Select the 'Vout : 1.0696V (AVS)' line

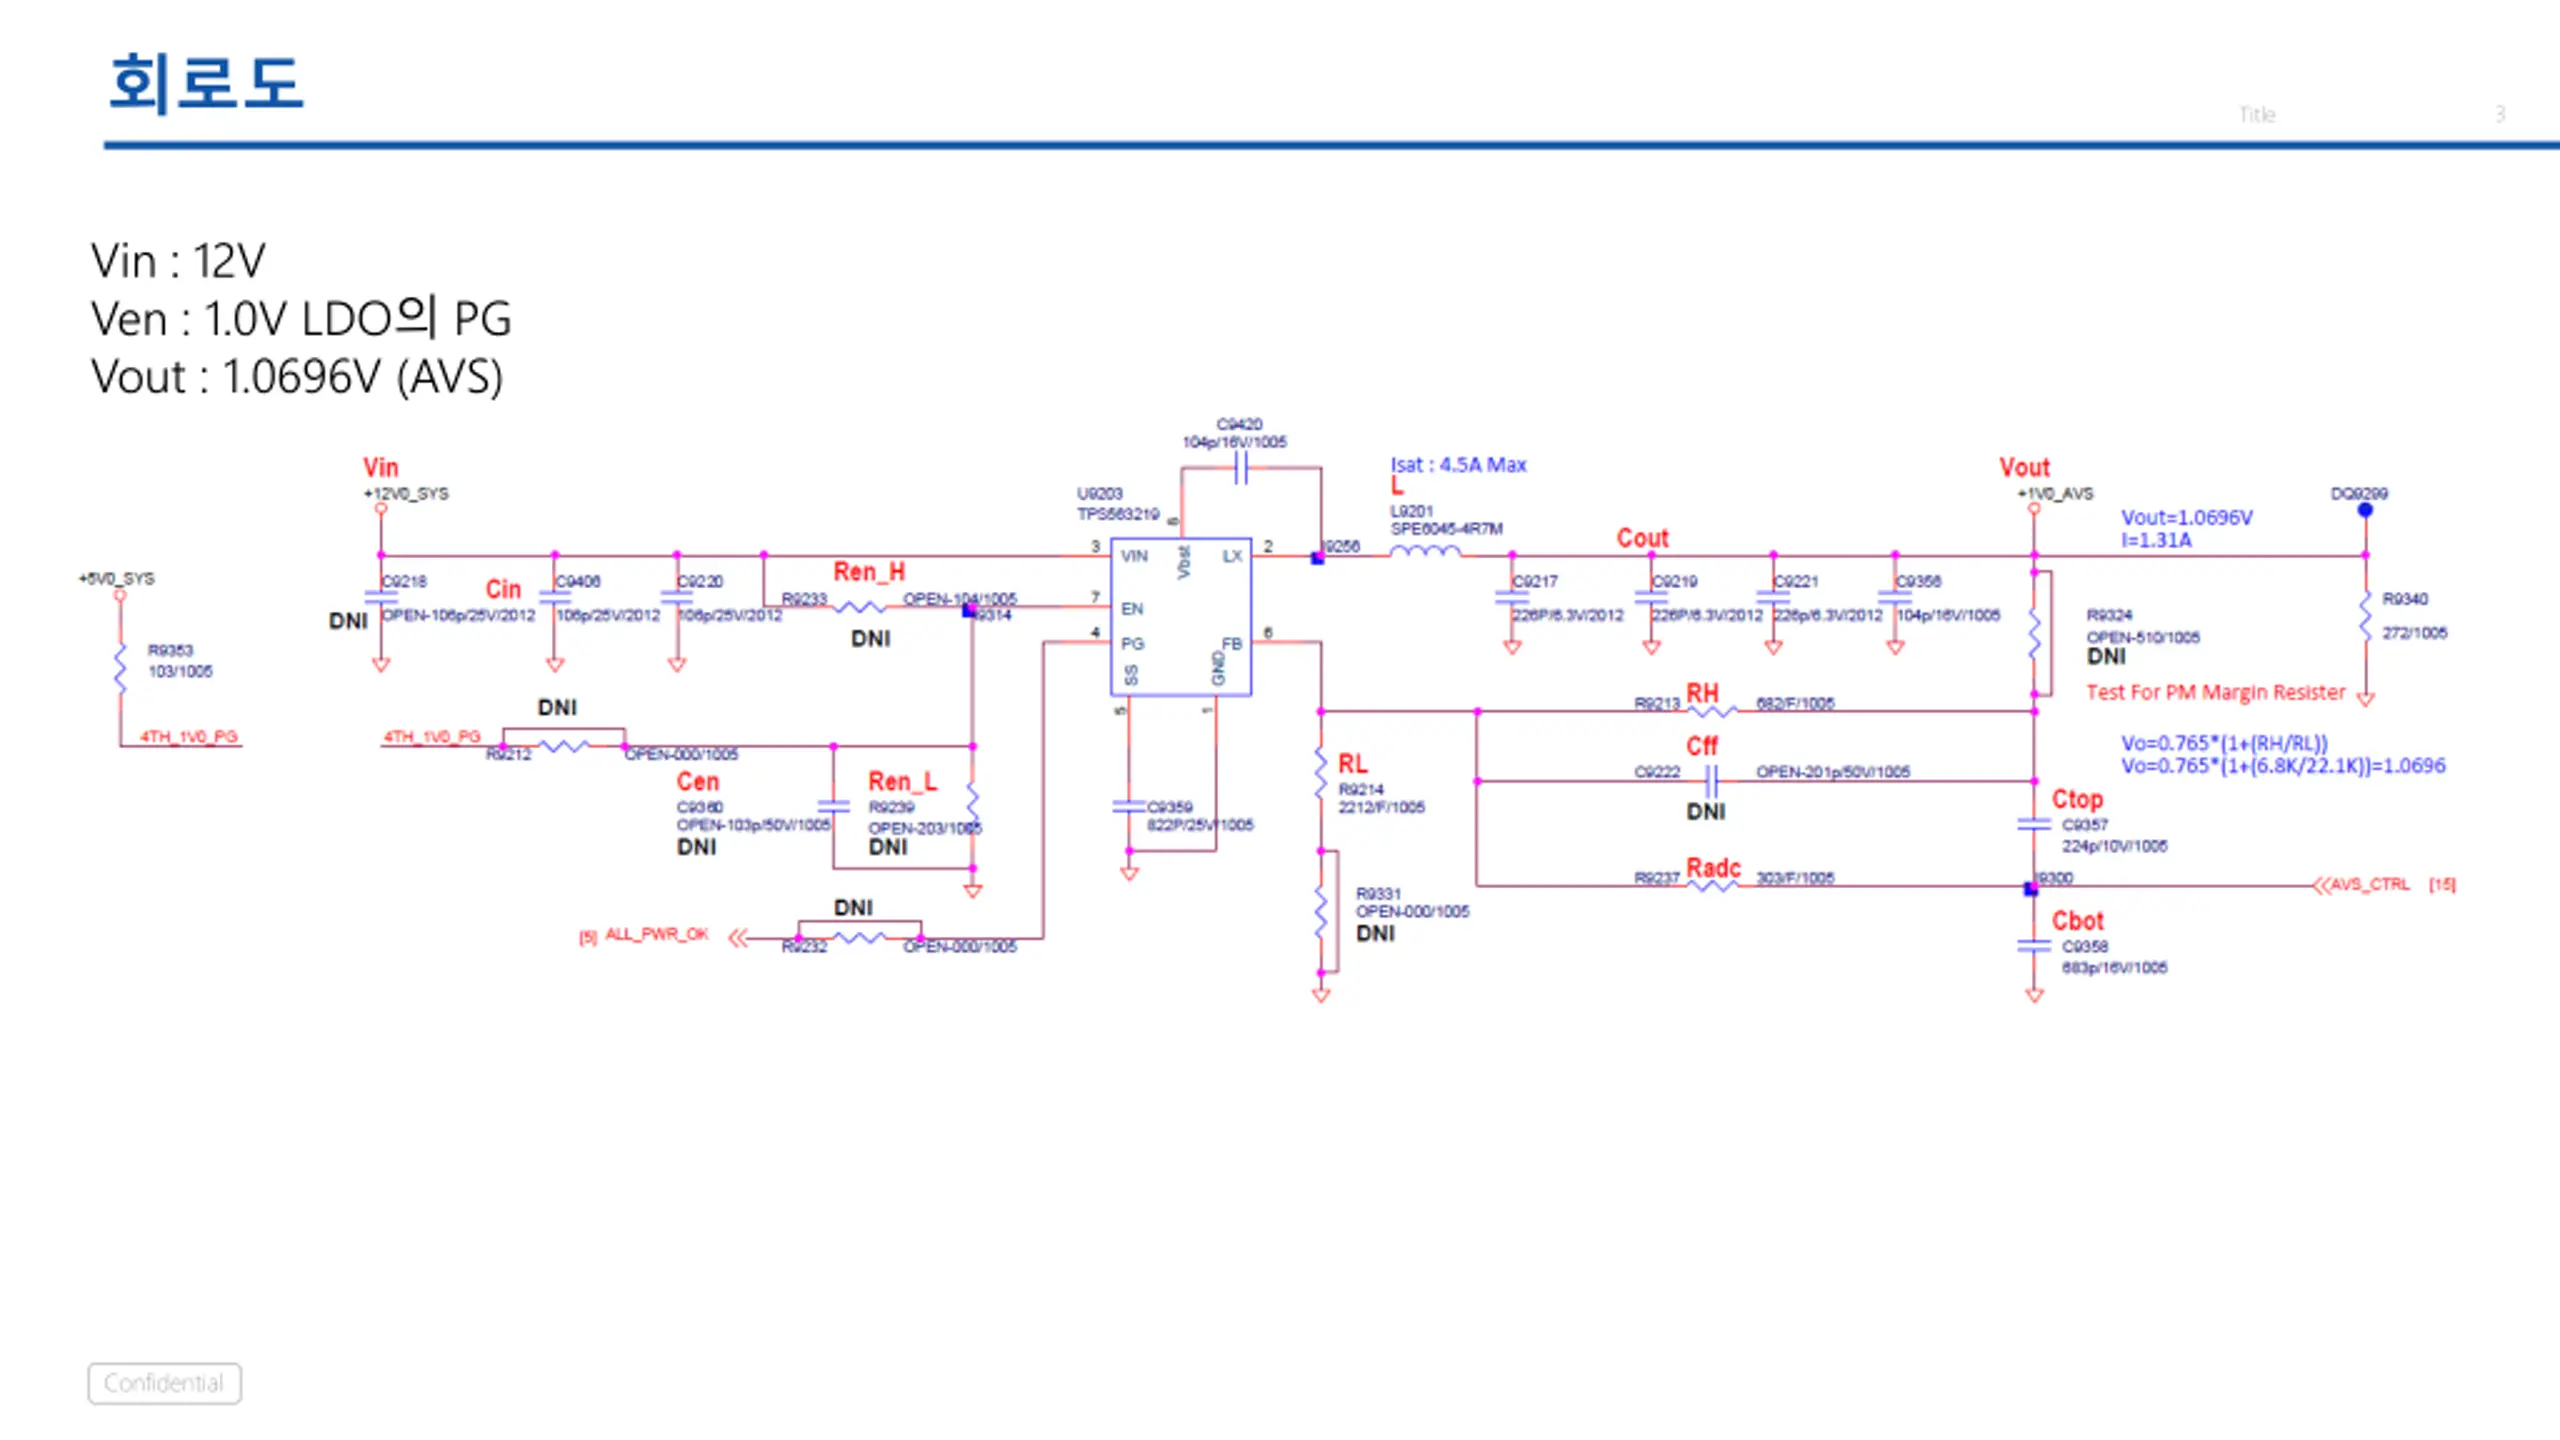pos(297,378)
